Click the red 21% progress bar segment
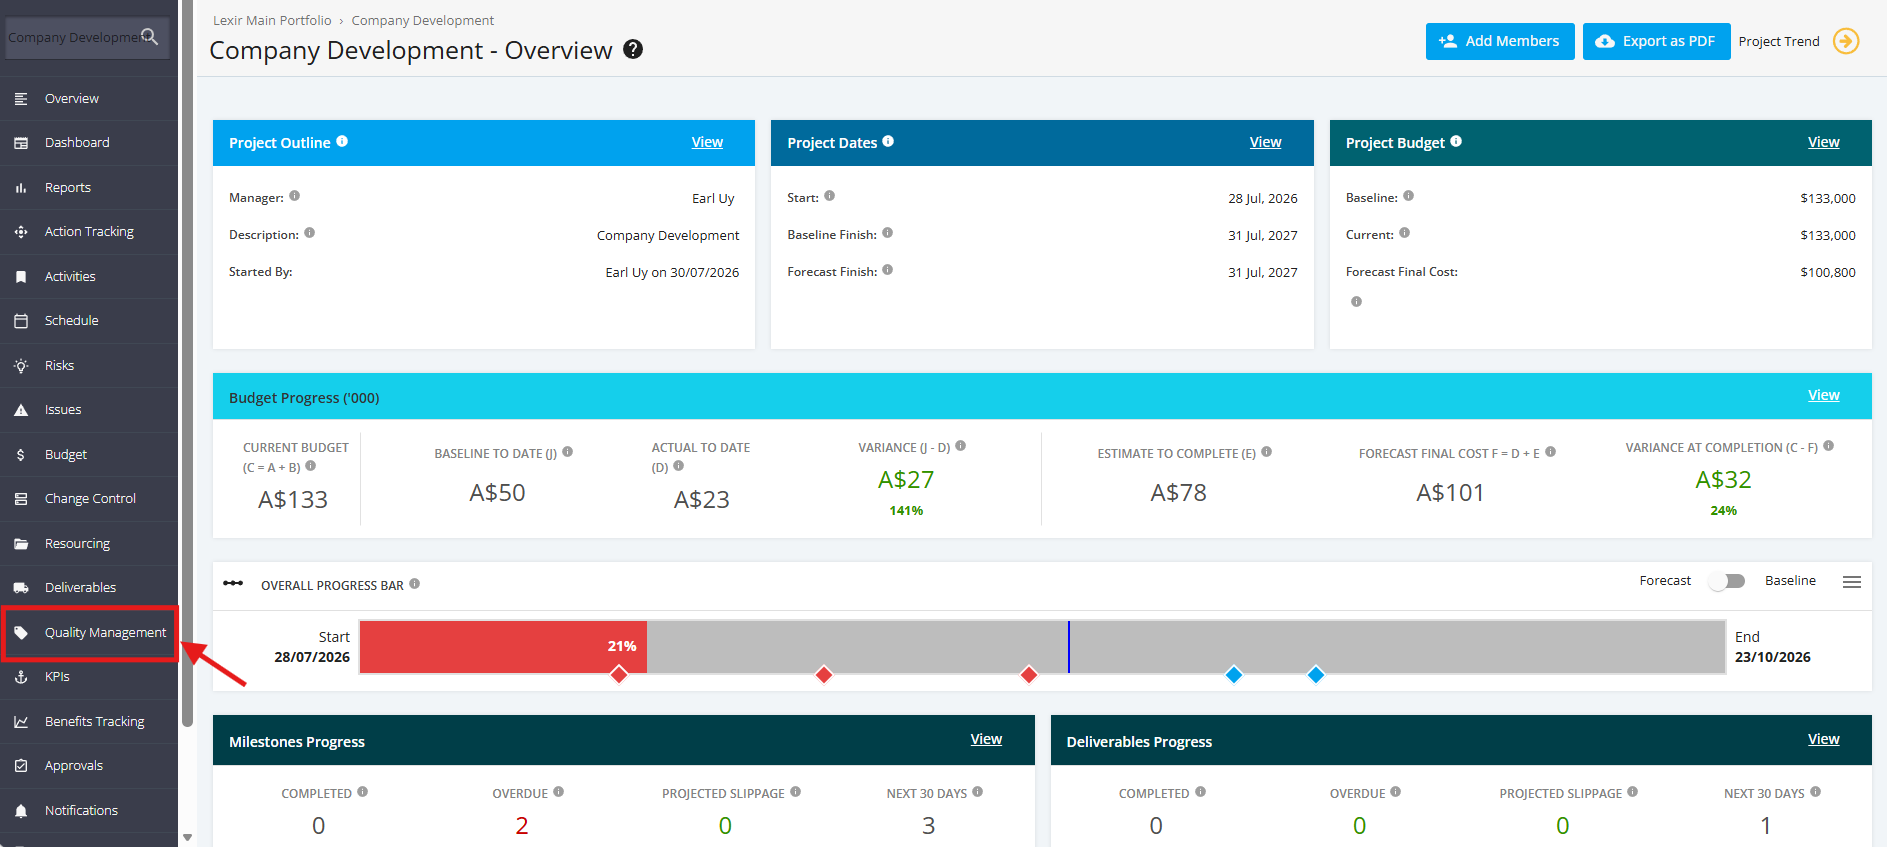Viewport: 1887px width, 847px height. pyautogui.click(x=503, y=647)
